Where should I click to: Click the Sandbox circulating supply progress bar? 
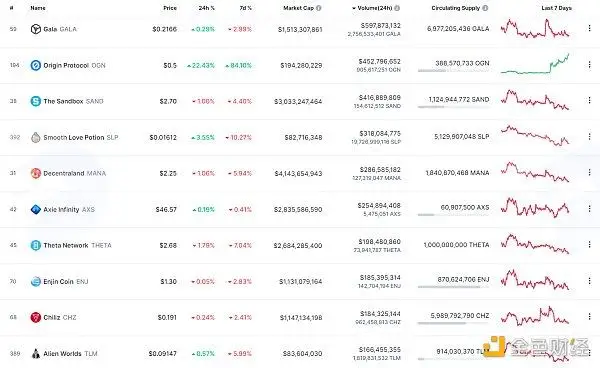coord(453,107)
